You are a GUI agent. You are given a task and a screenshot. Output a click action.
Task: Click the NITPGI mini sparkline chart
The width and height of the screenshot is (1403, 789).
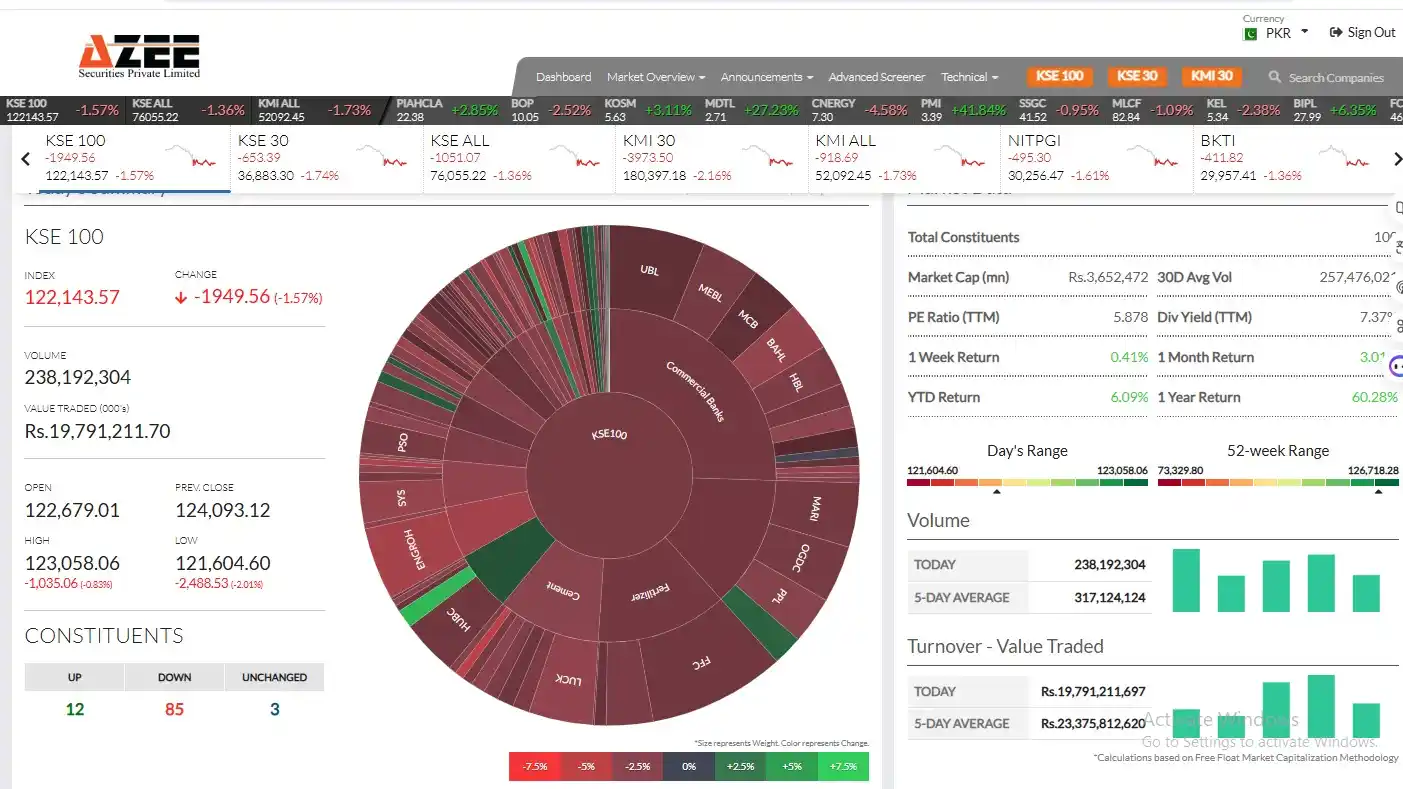click(1151, 155)
